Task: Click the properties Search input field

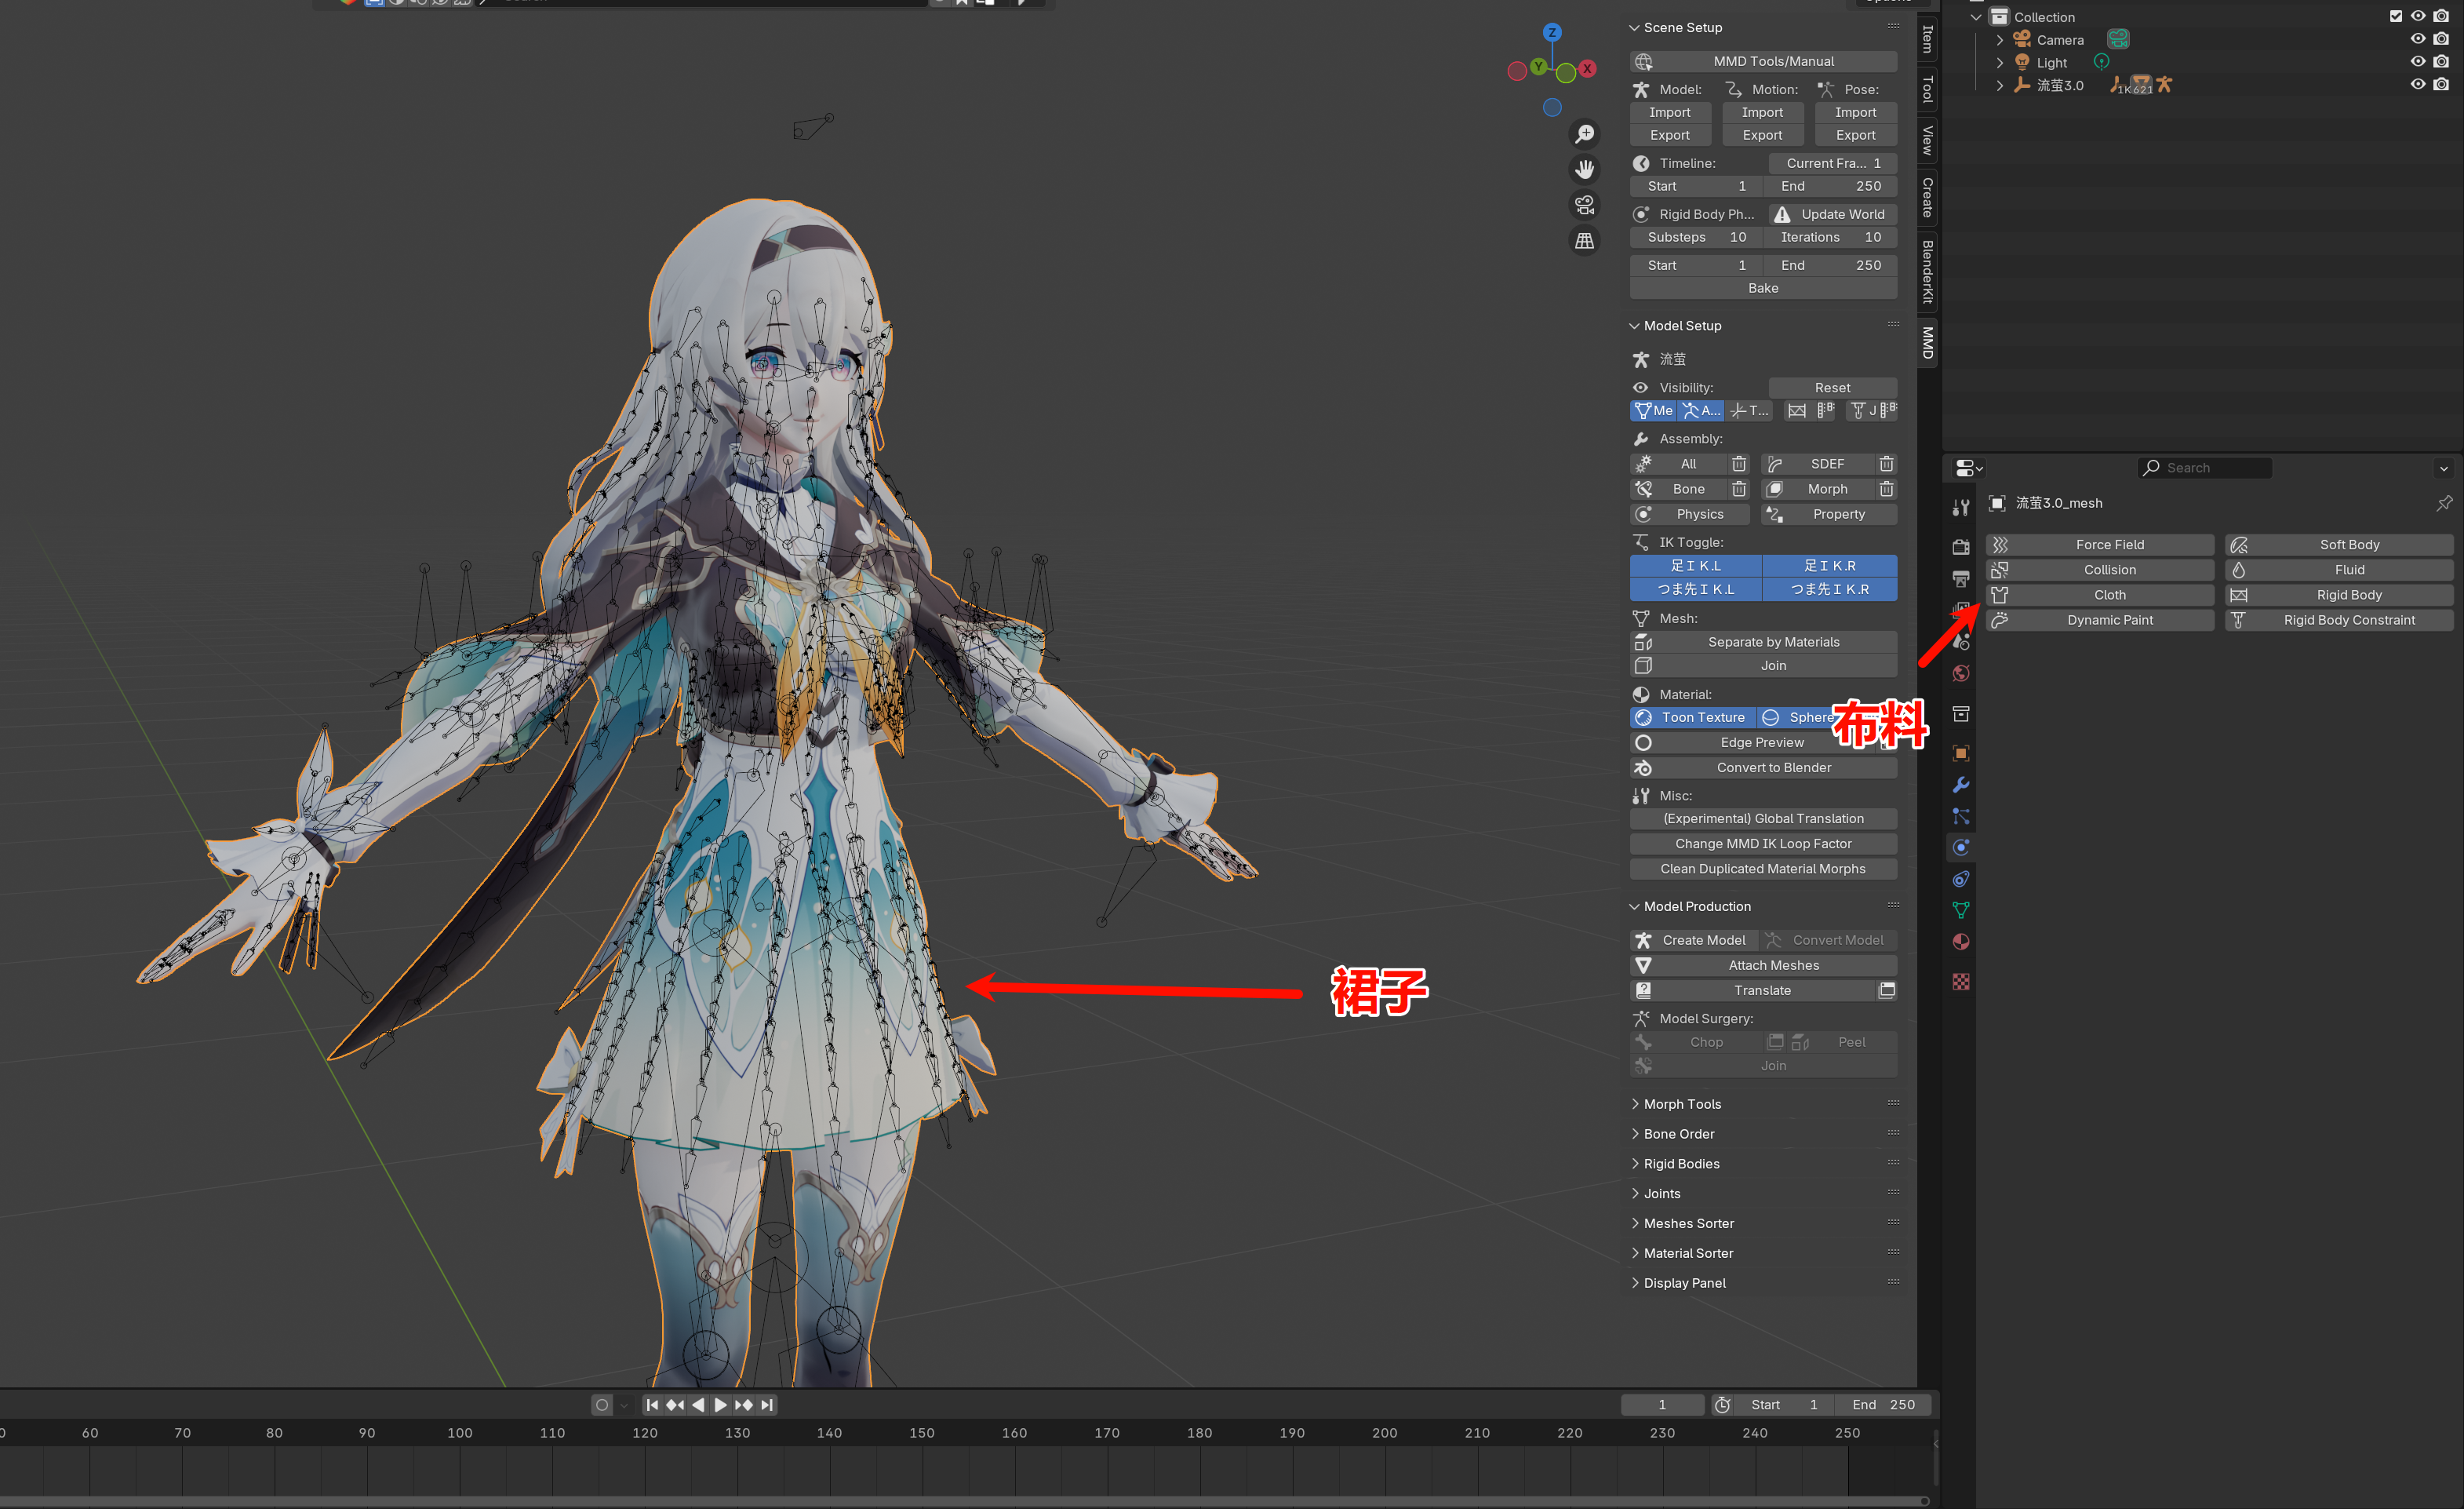Action: pos(2205,468)
